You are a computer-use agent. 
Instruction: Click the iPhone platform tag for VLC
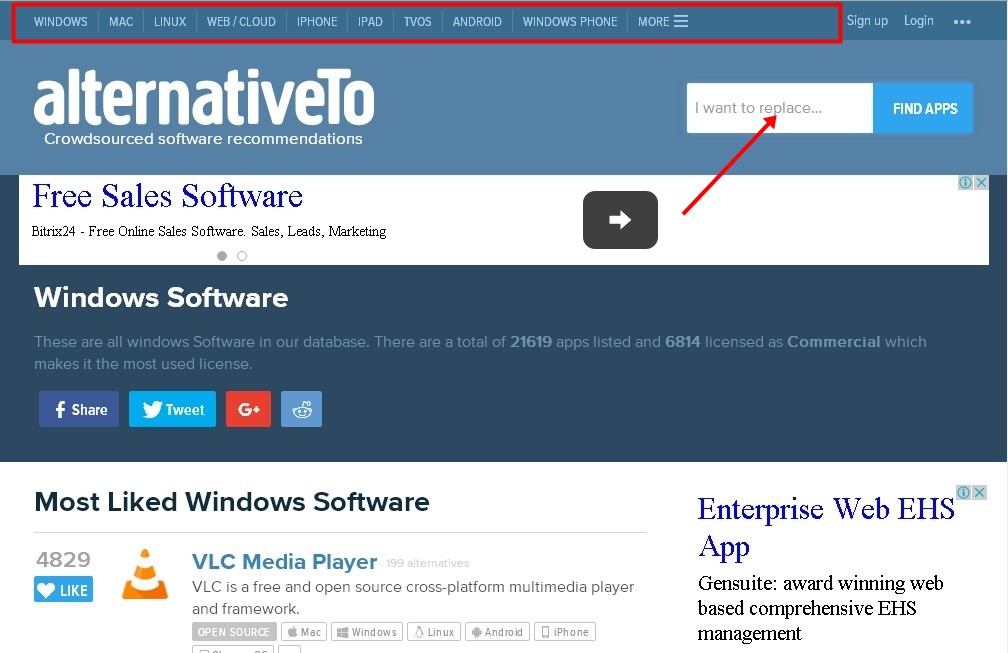pyautogui.click(x=565, y=632)
